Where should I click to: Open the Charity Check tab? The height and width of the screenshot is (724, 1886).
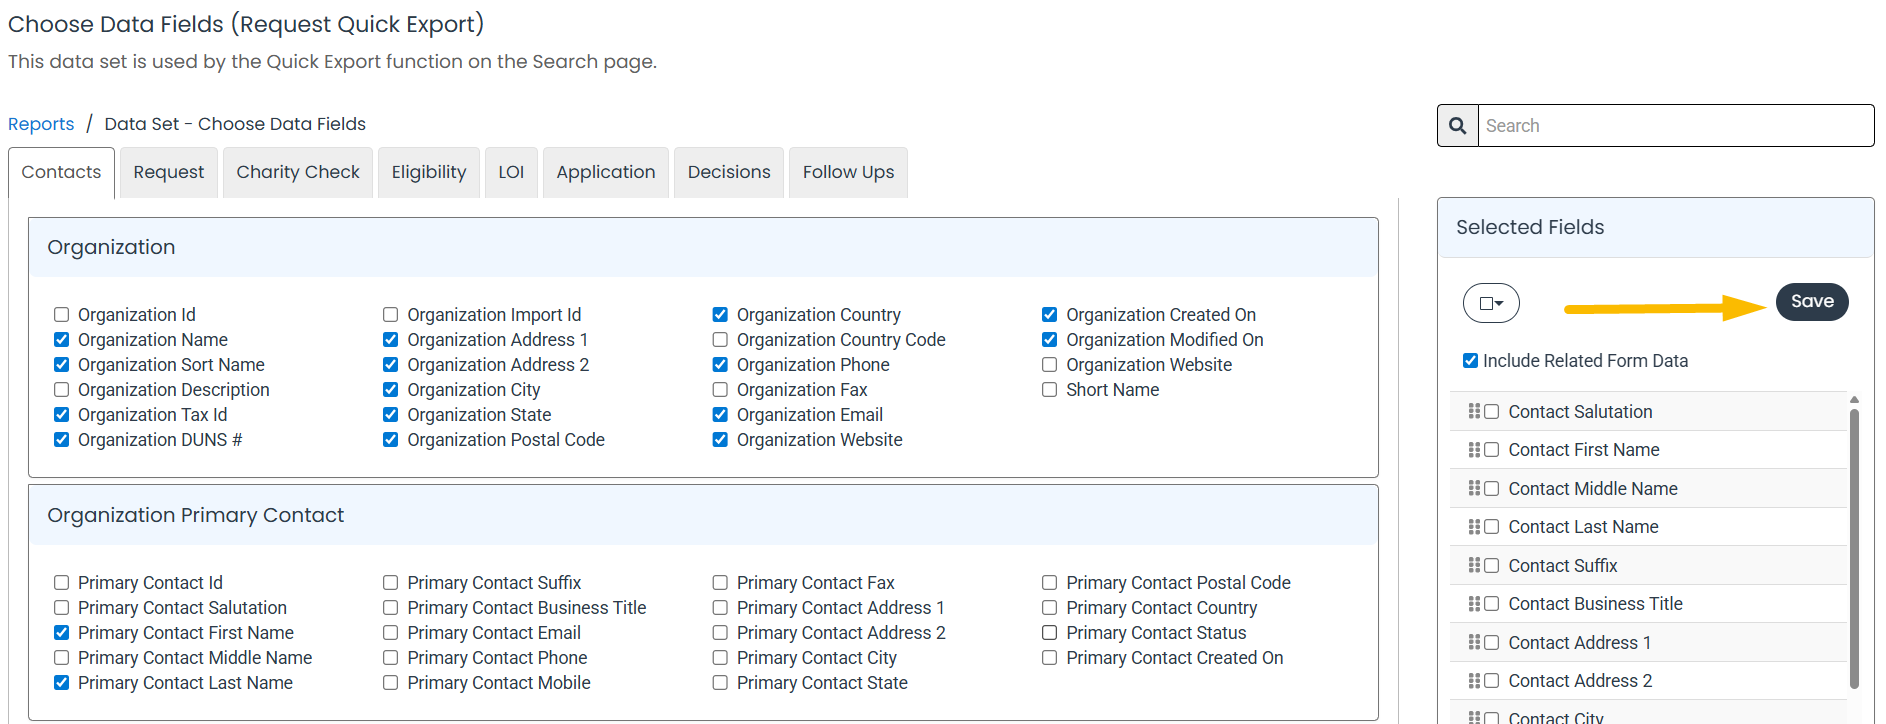tap(298, 172)
